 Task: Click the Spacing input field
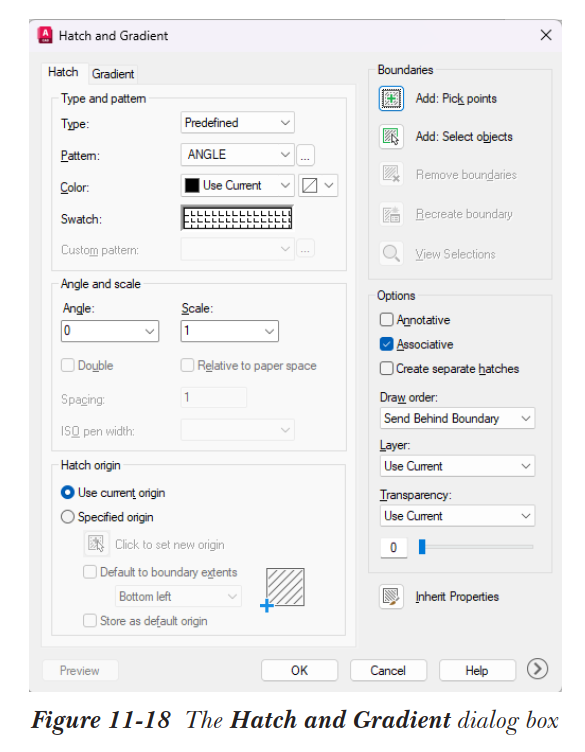(x=214, y=398)
